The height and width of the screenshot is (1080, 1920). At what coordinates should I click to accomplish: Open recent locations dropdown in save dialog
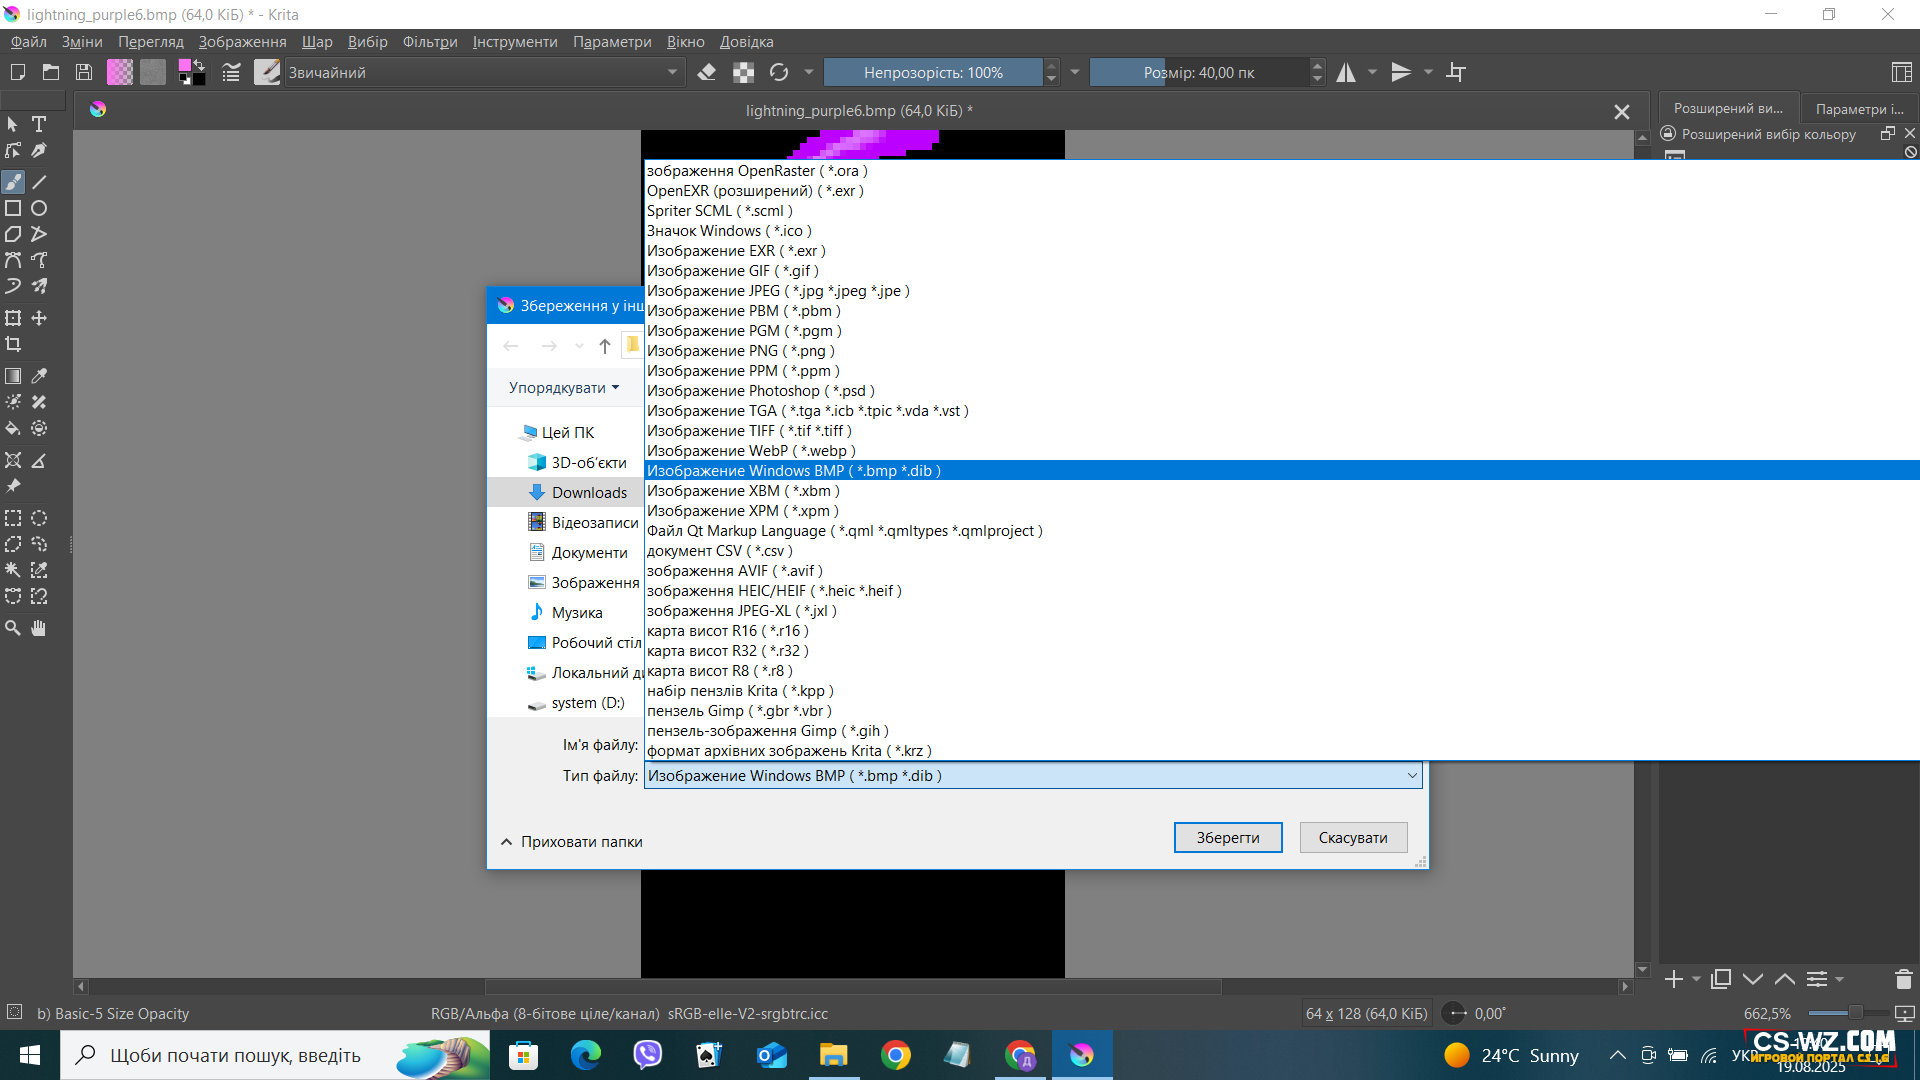click(579, 346)
